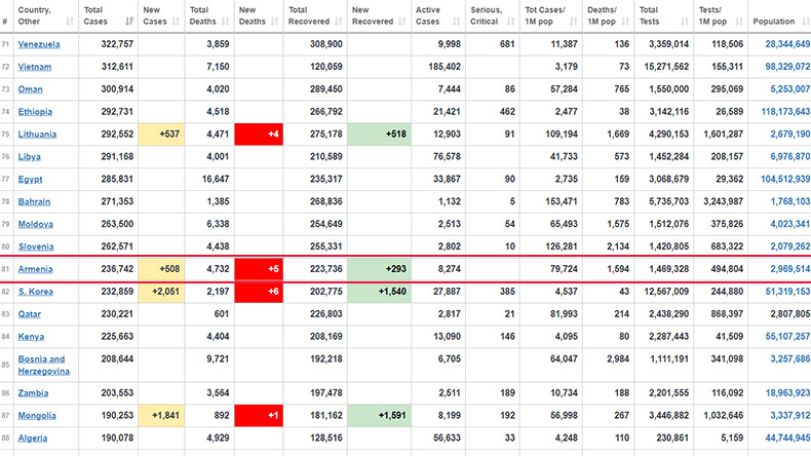Select Qatar total deaths 601
This screenshot has height=456, width=811.
coord(221,314)
